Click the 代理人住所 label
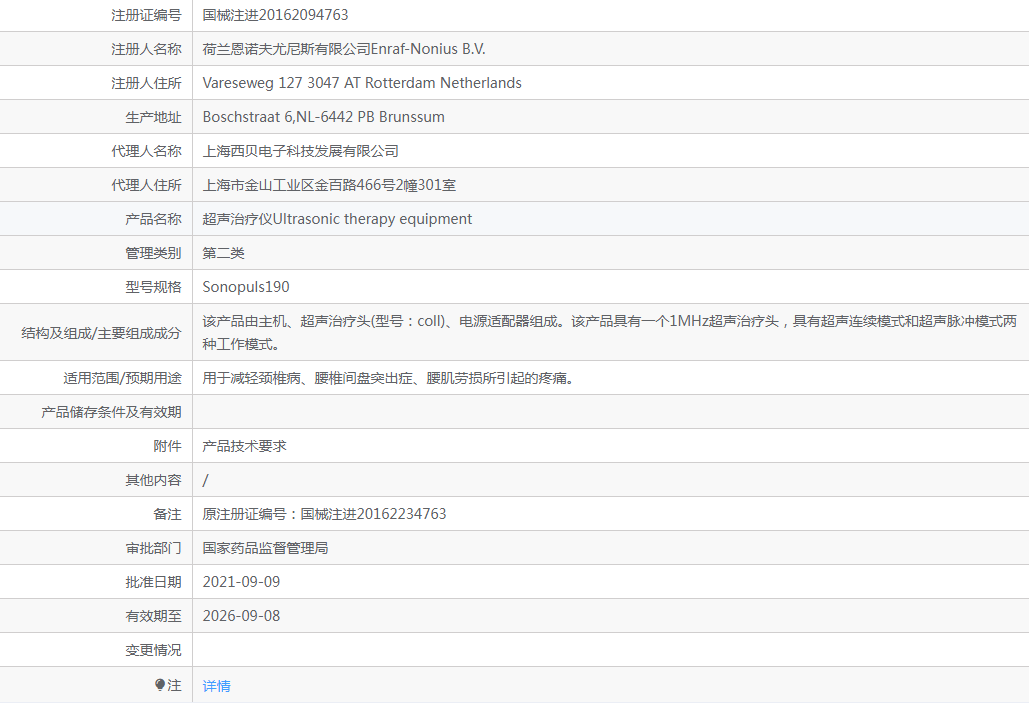The width and height of the screenshot is (1029, 703). pyautogui.click(x=146, y=186)
